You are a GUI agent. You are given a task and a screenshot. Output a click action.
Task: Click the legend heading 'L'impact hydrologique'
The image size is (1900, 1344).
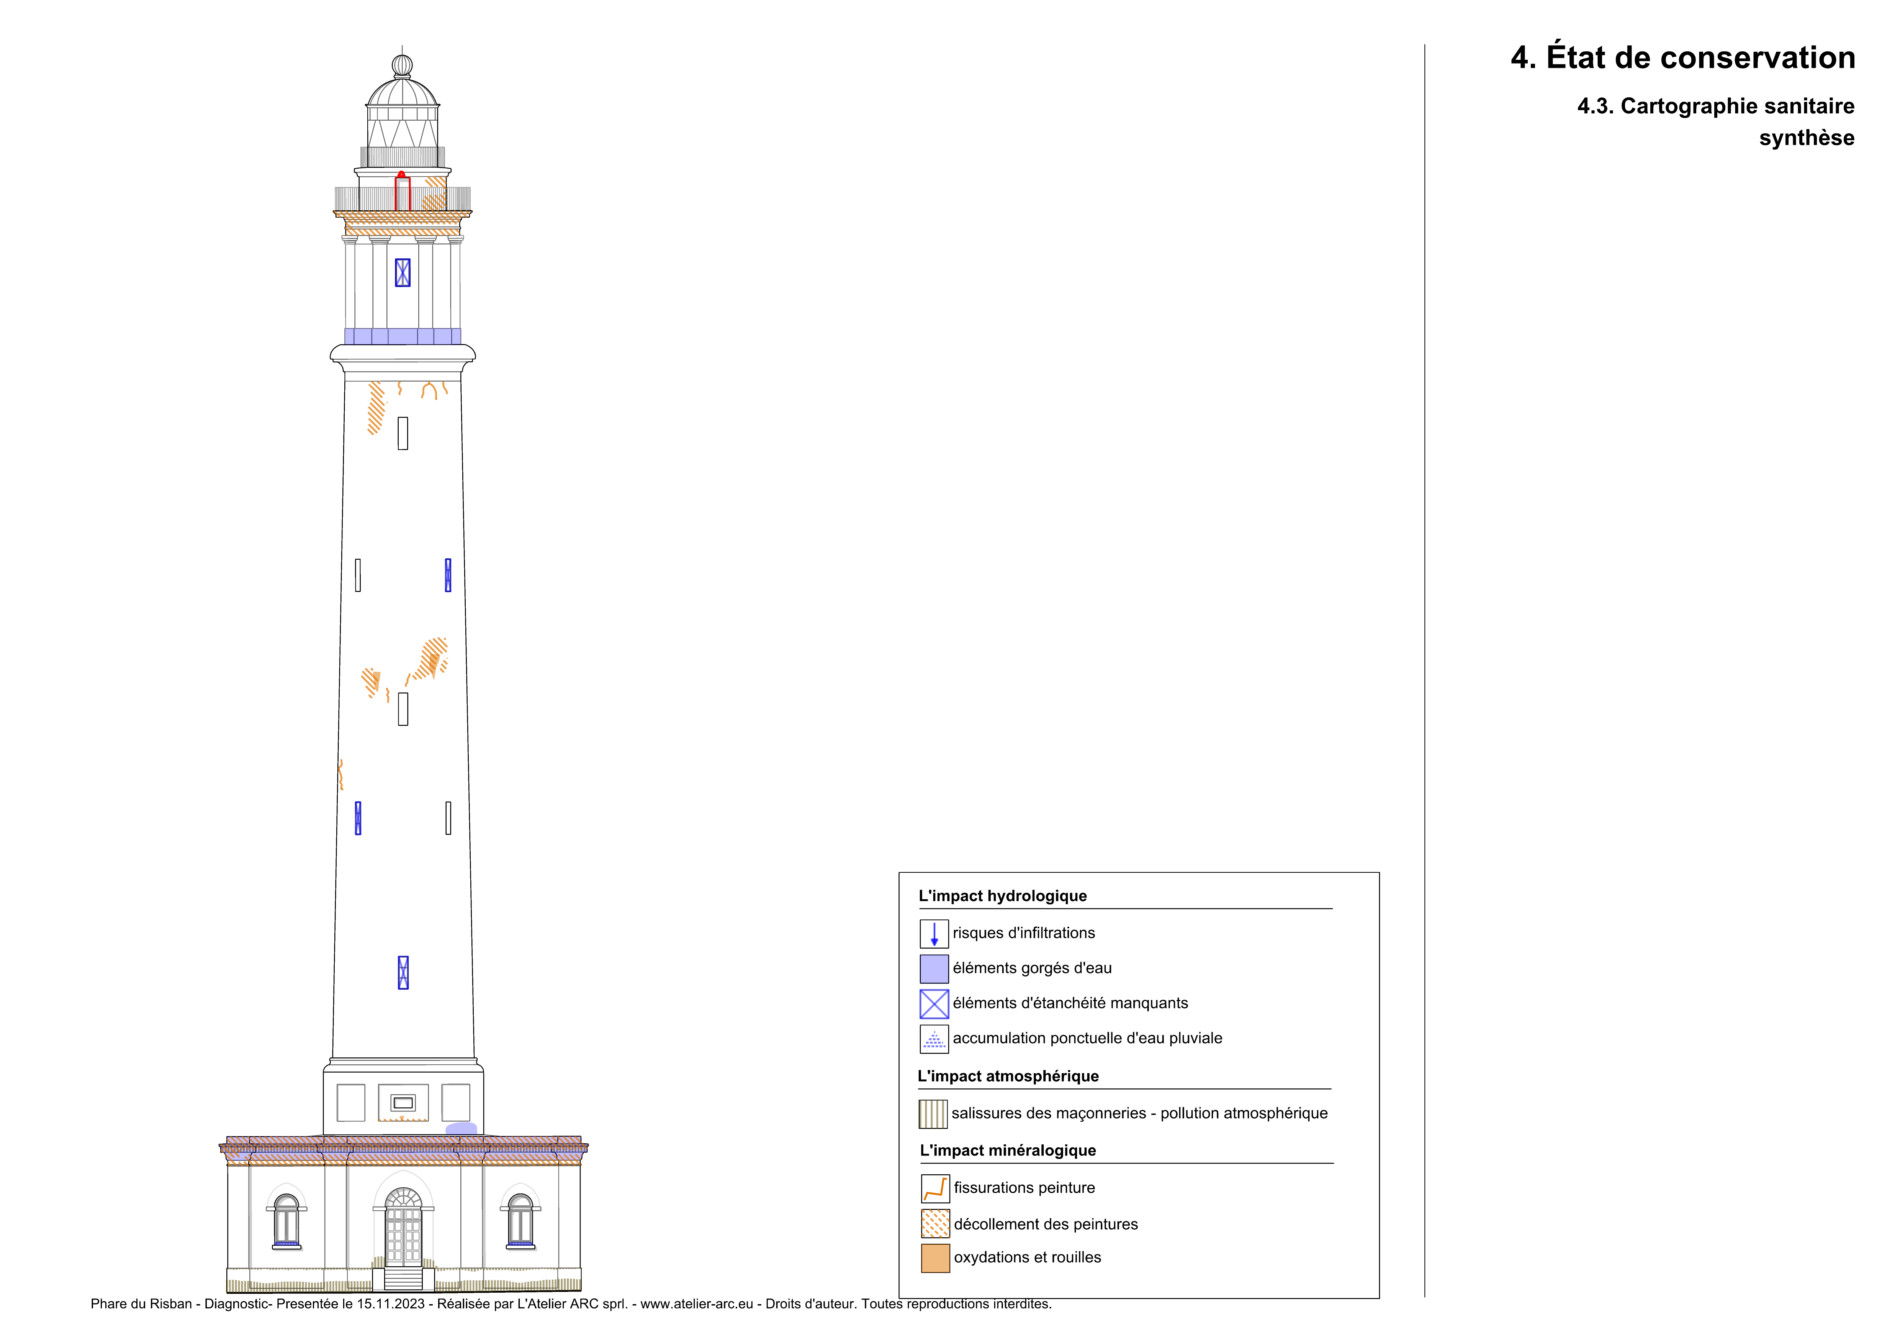pyautogui.click(x=1003, y=896)
